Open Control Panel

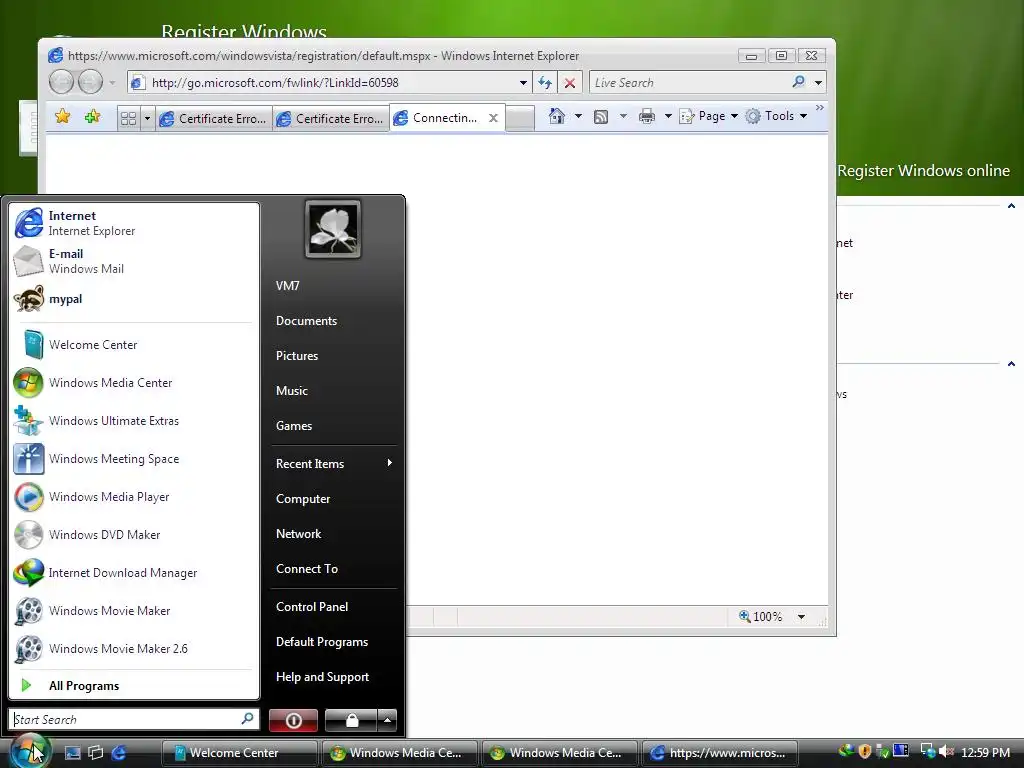(333, 607)
